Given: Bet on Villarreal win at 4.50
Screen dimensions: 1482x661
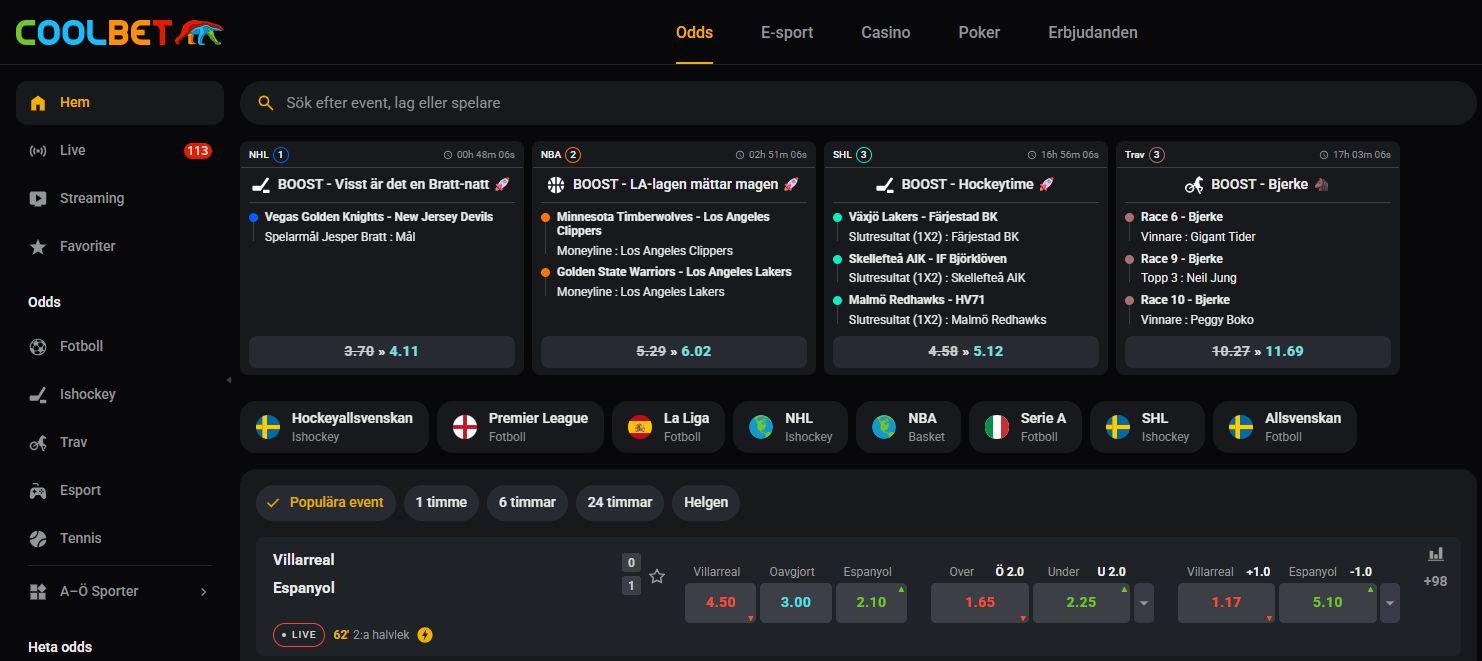Looking at the screenshot, I should tap(720, 602).
